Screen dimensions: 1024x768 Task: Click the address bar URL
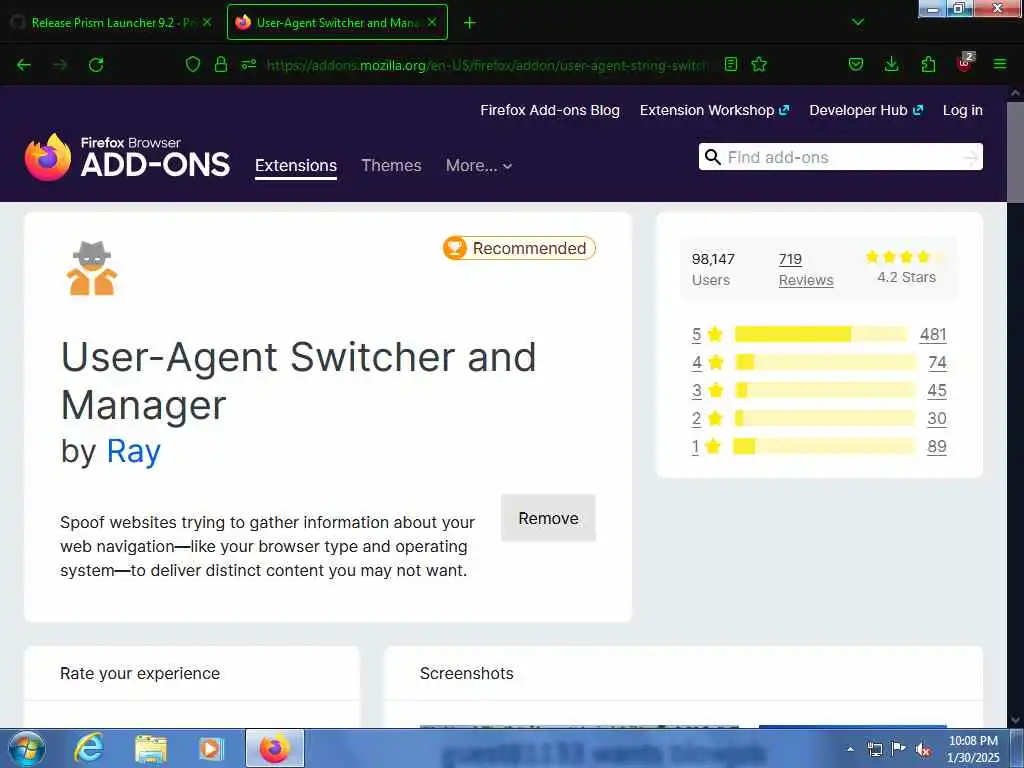487,65
